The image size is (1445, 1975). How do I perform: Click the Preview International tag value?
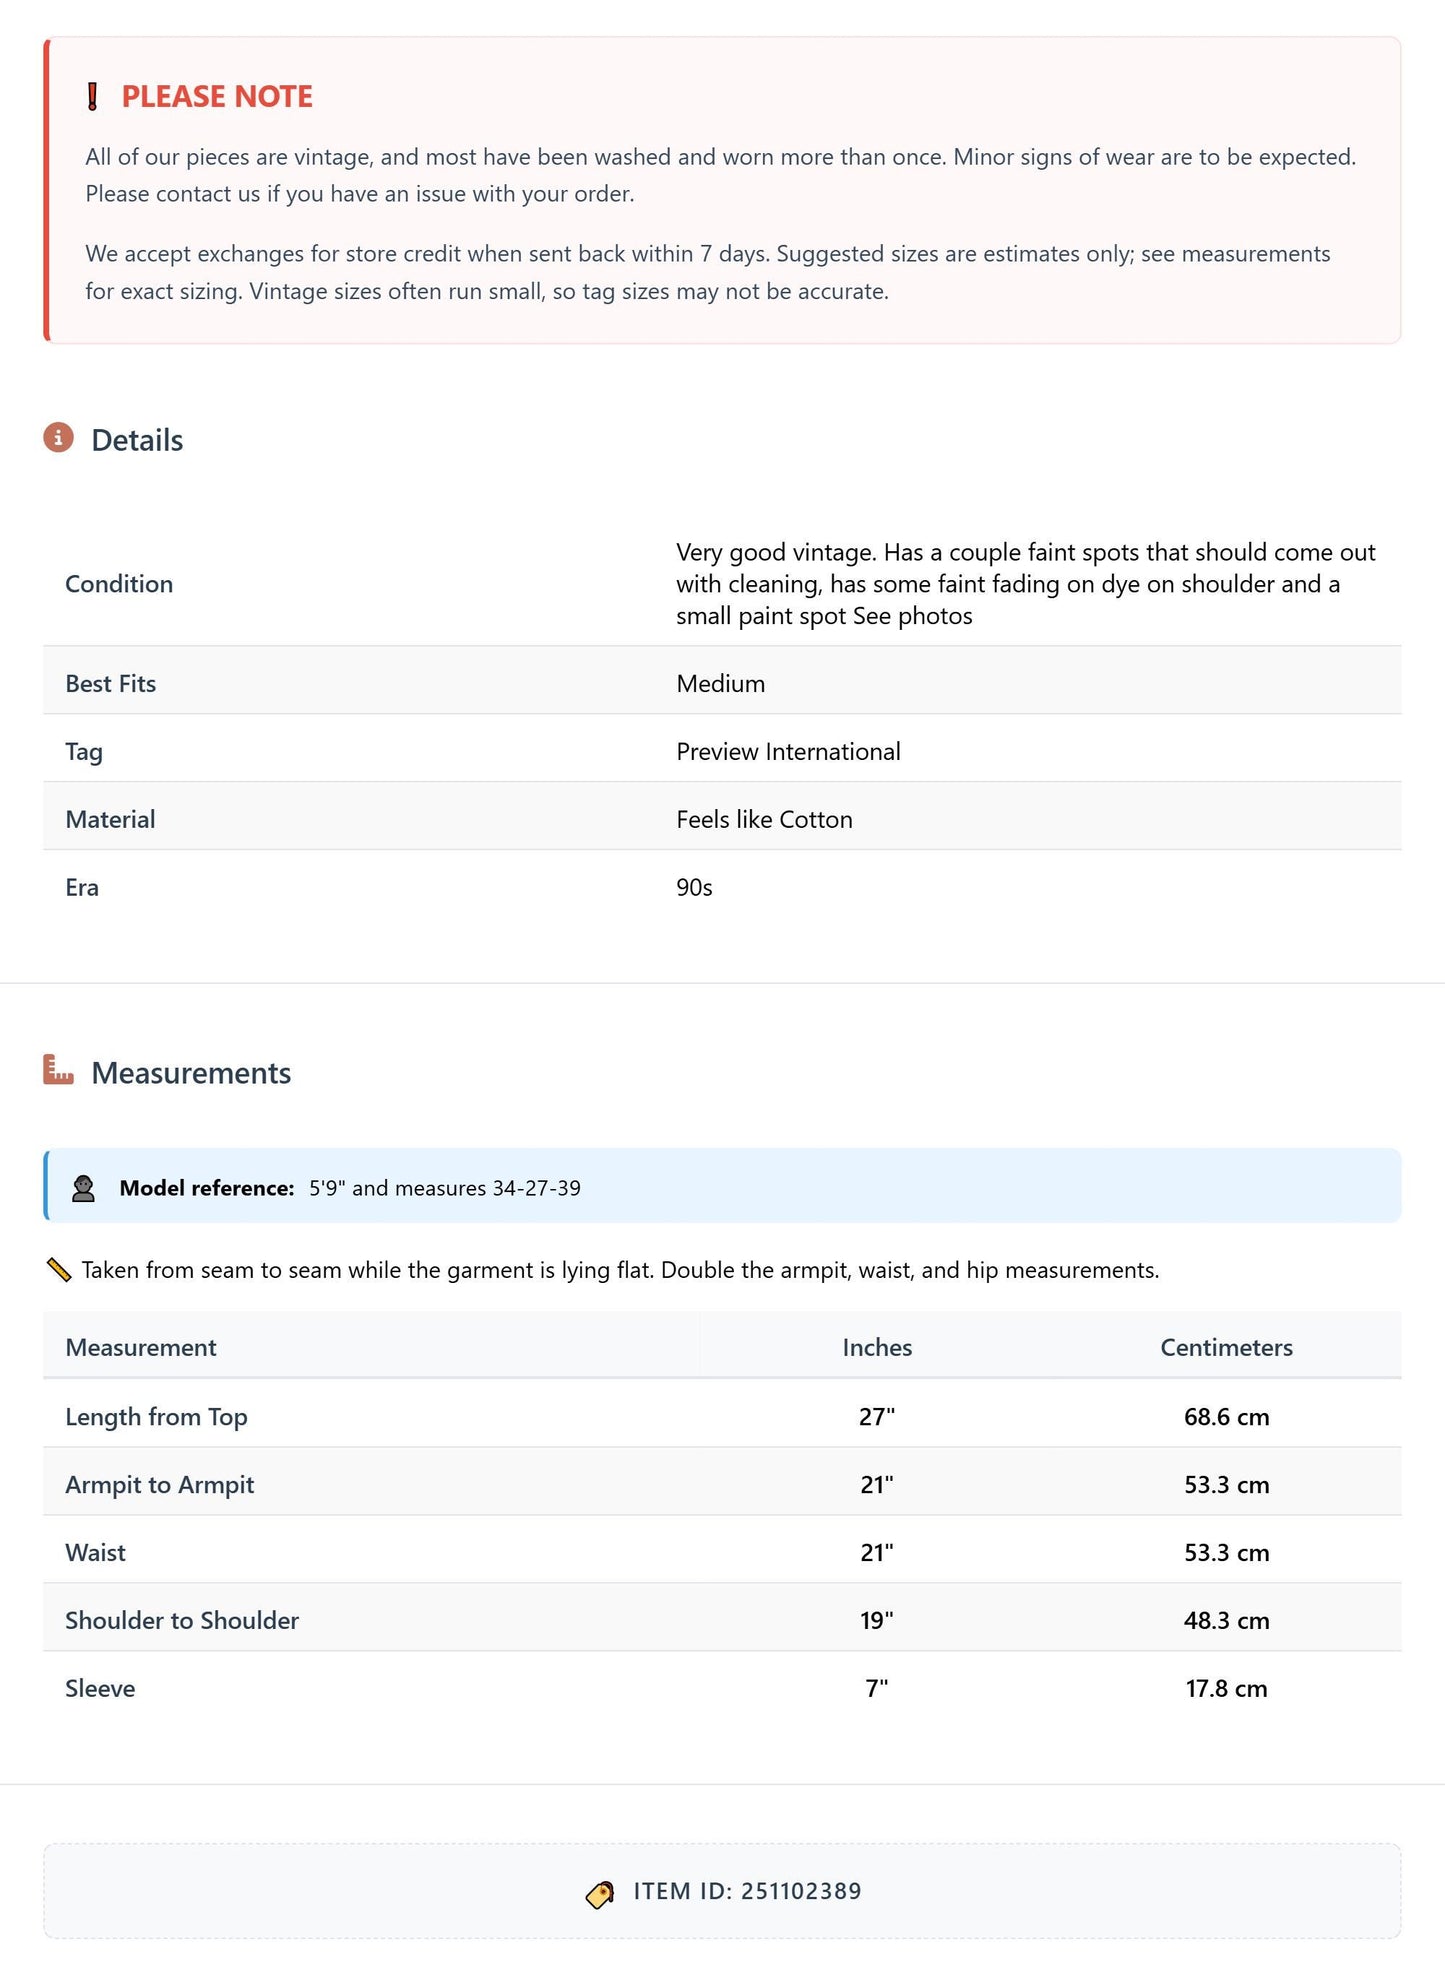788,752
